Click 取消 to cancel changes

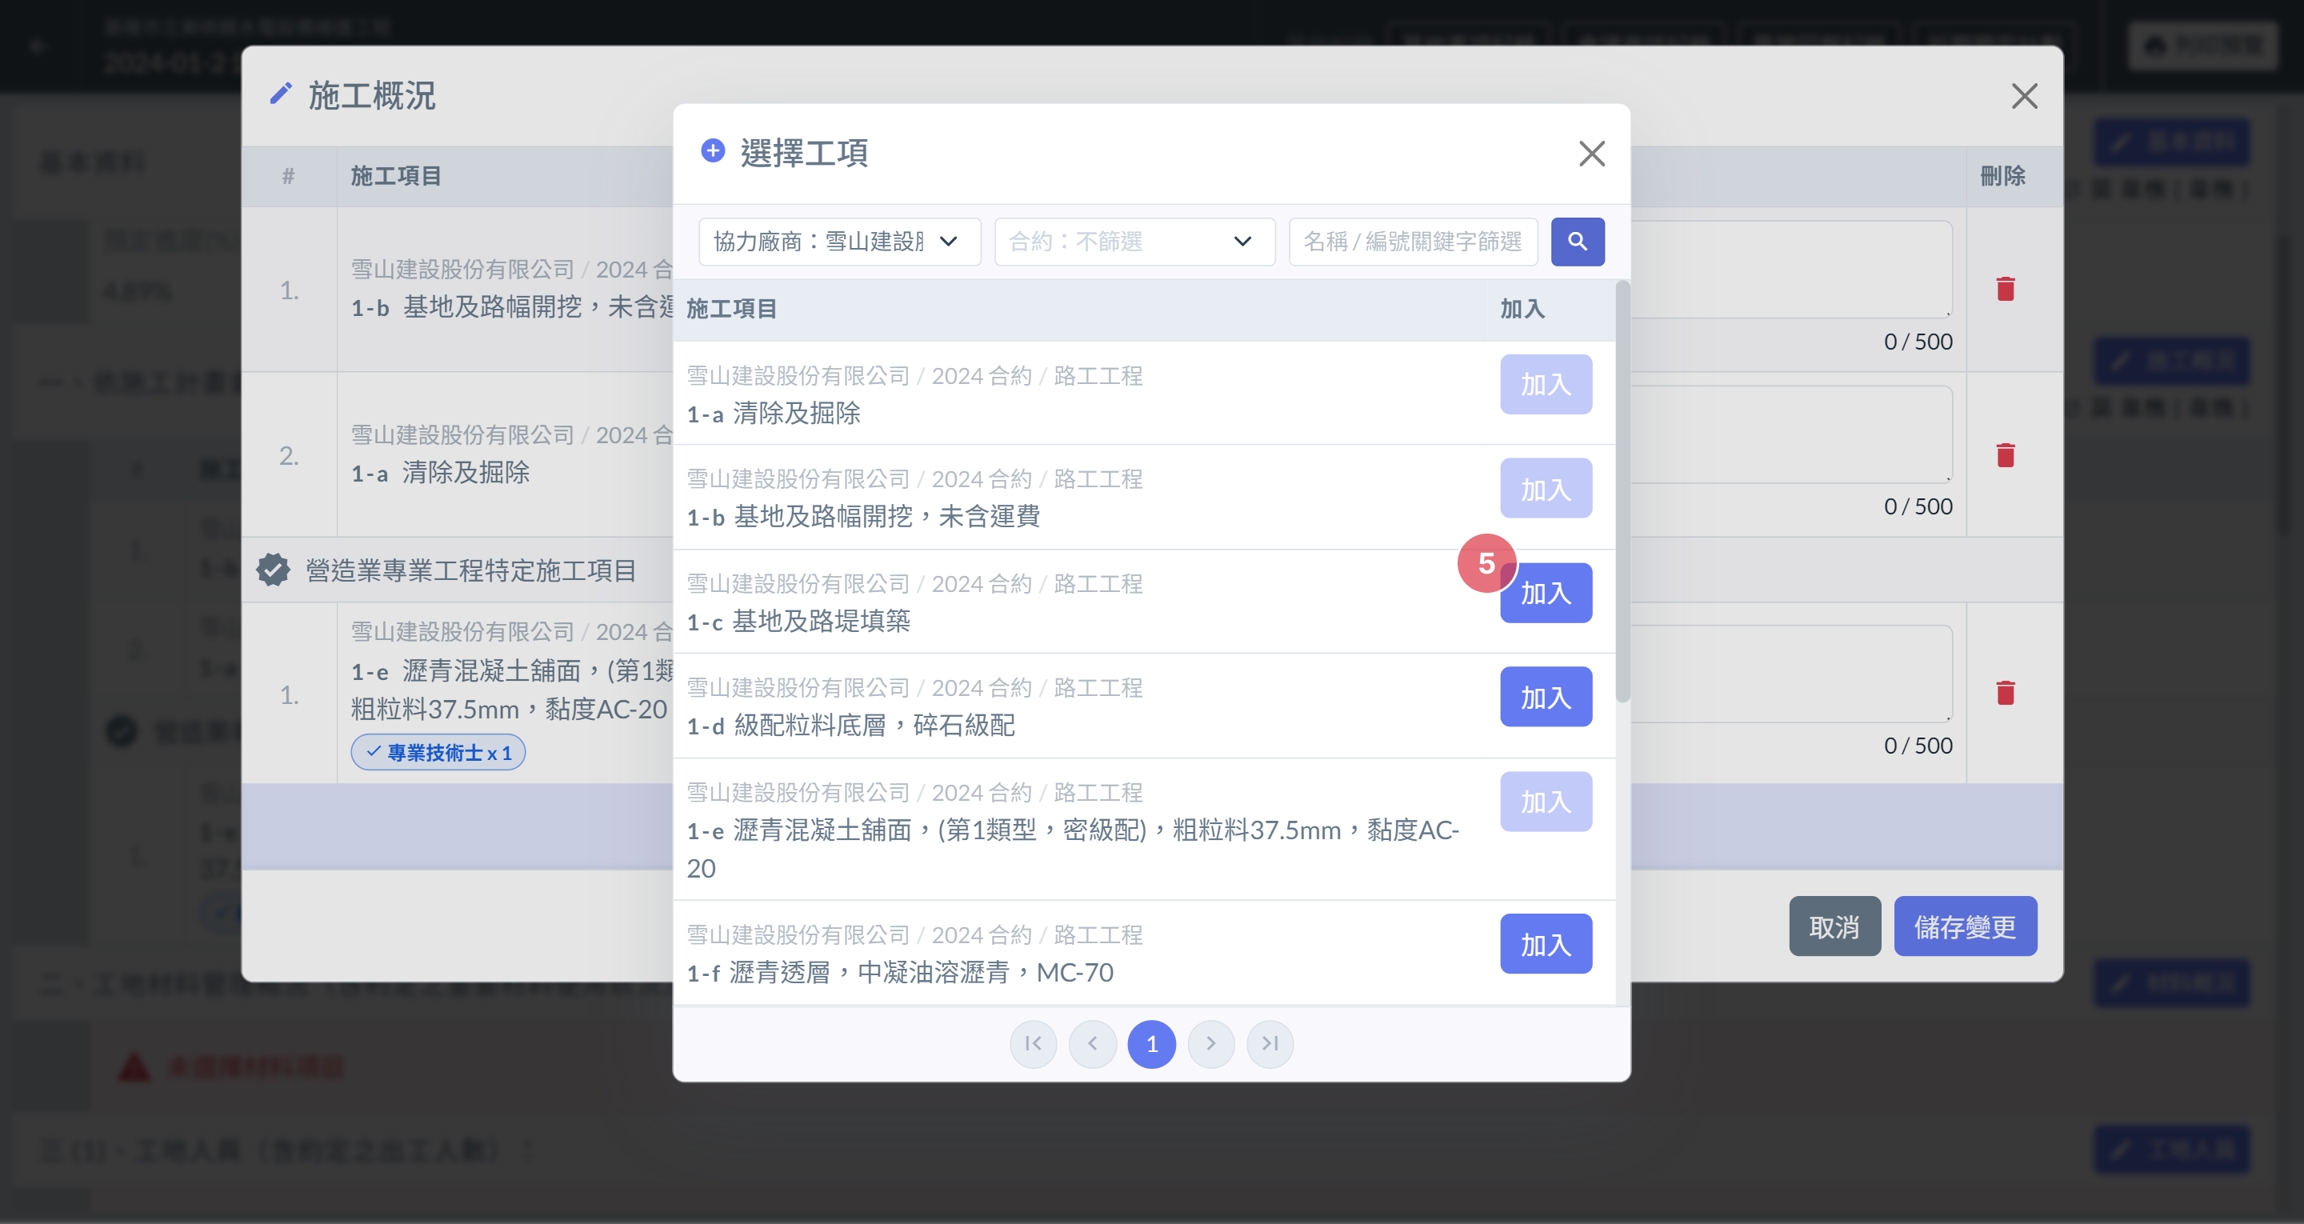pyautogui.click(x=1834, y=926)
